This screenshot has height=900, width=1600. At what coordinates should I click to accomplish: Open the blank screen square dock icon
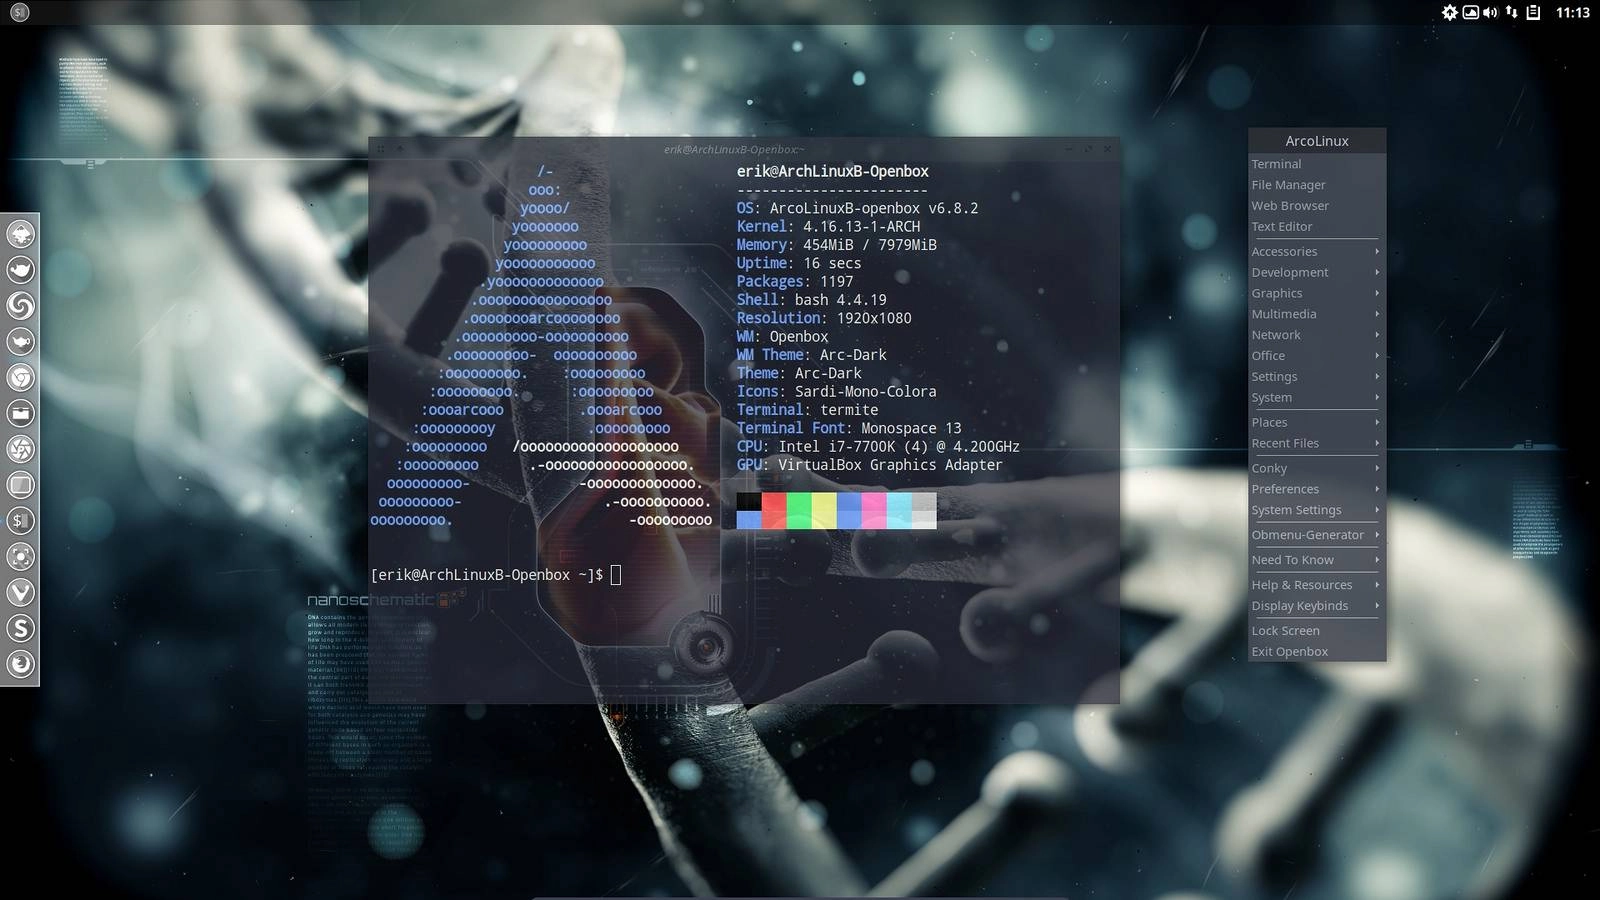pos(21,485)
